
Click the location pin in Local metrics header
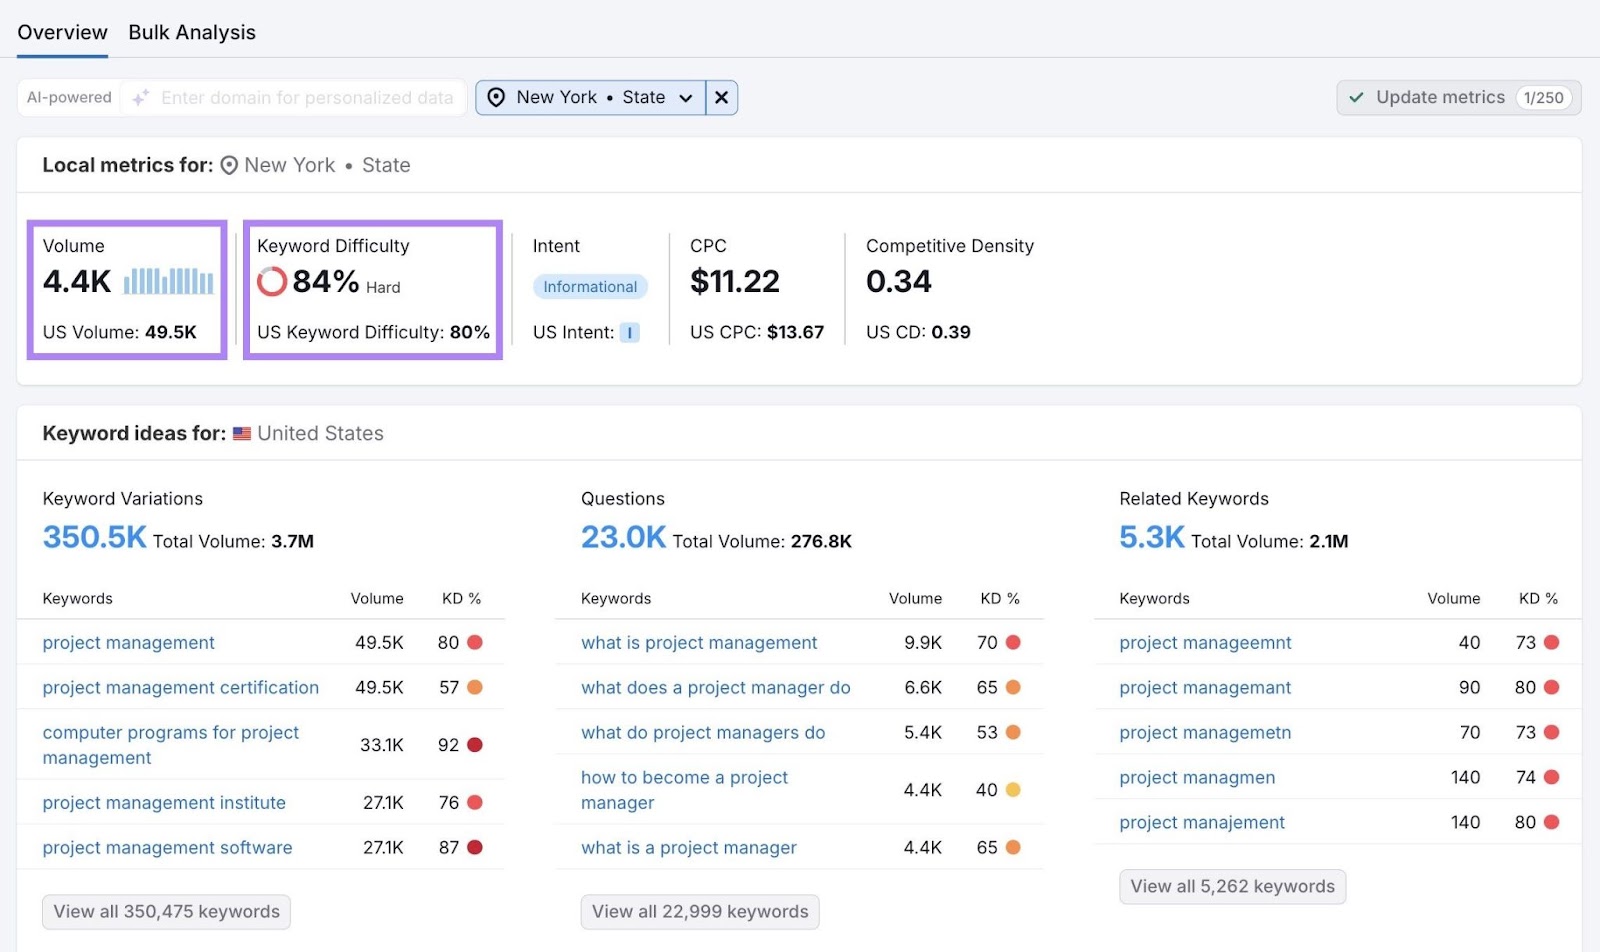pyautogui.click(x=229, y=165)
